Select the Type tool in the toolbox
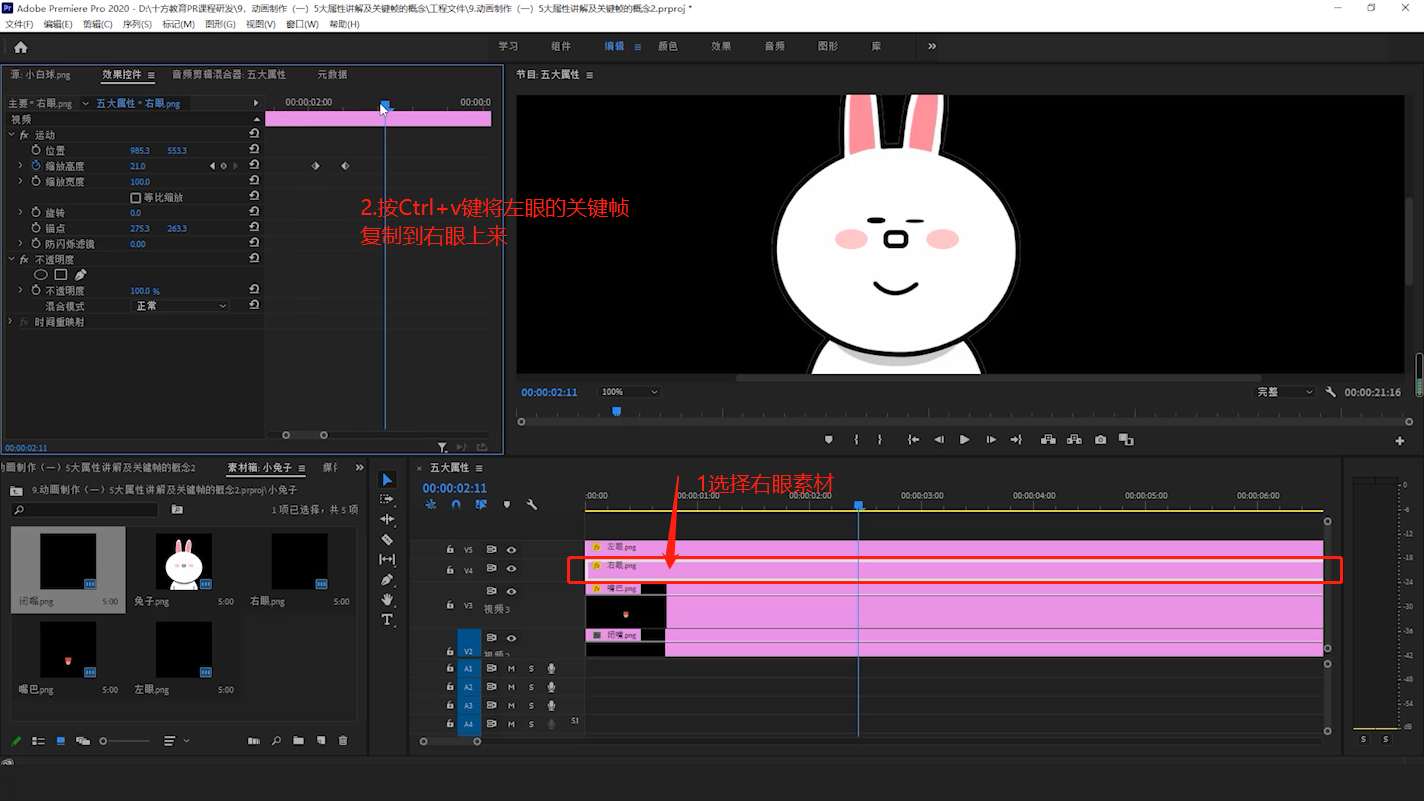The height and width of the screenshot is (801, 1424). [x=387, y=620]
